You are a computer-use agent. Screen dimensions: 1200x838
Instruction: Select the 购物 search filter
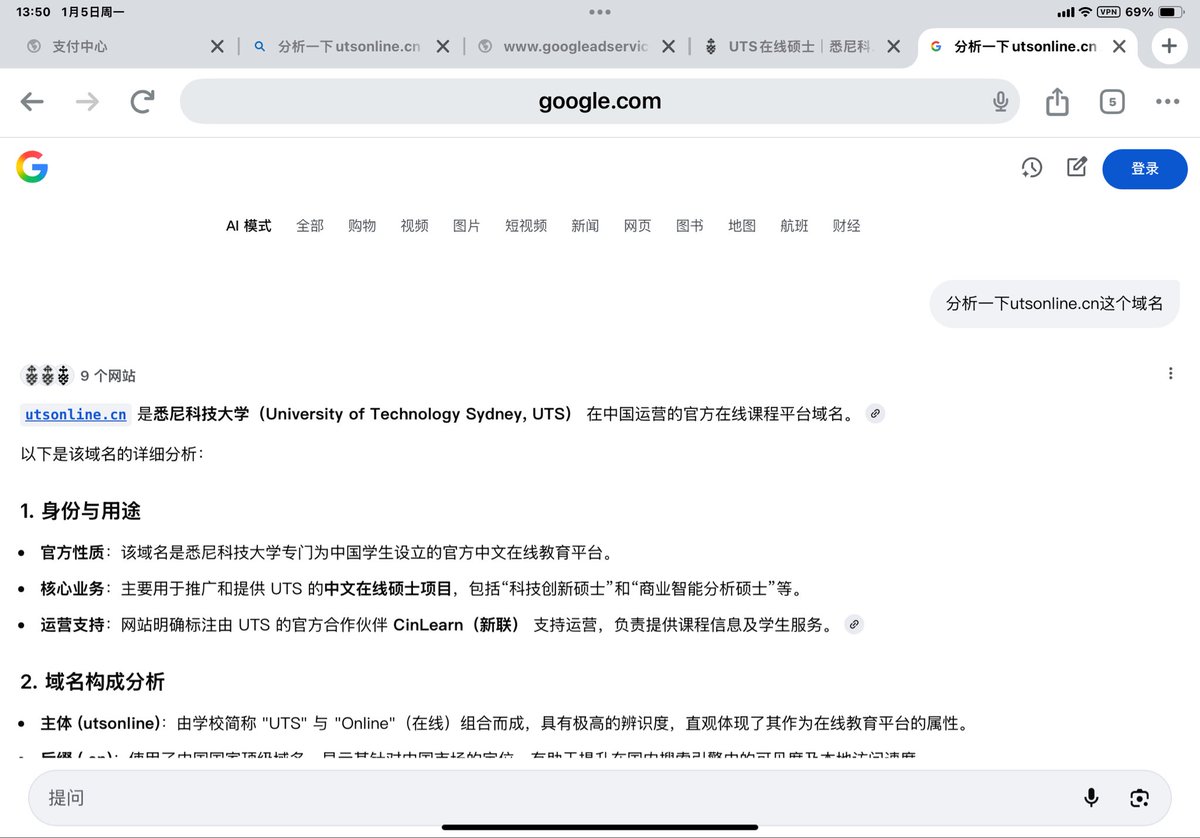[x=362, y=226]
